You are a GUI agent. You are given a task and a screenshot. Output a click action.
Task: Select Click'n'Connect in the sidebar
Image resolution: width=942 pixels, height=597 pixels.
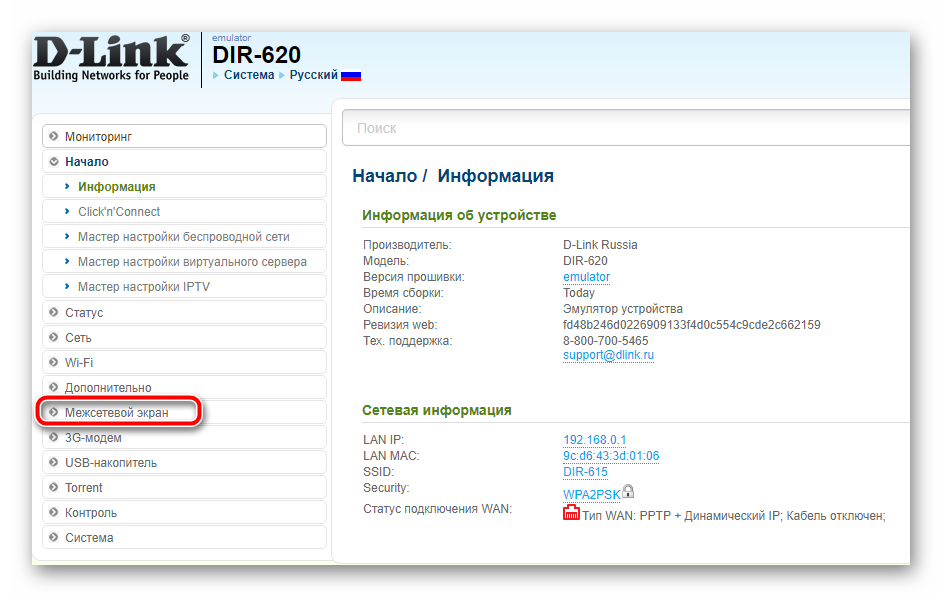[x=119, y=211]
